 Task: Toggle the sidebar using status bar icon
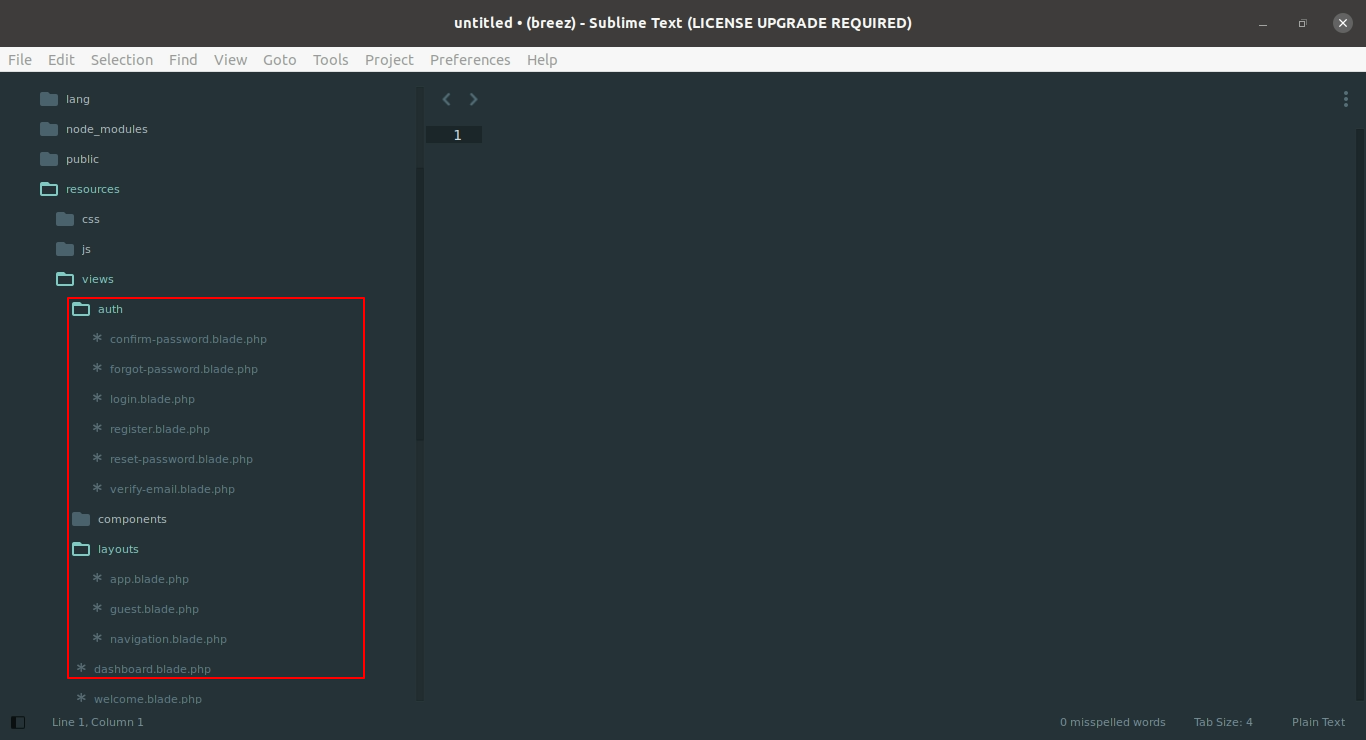point(17,722)
